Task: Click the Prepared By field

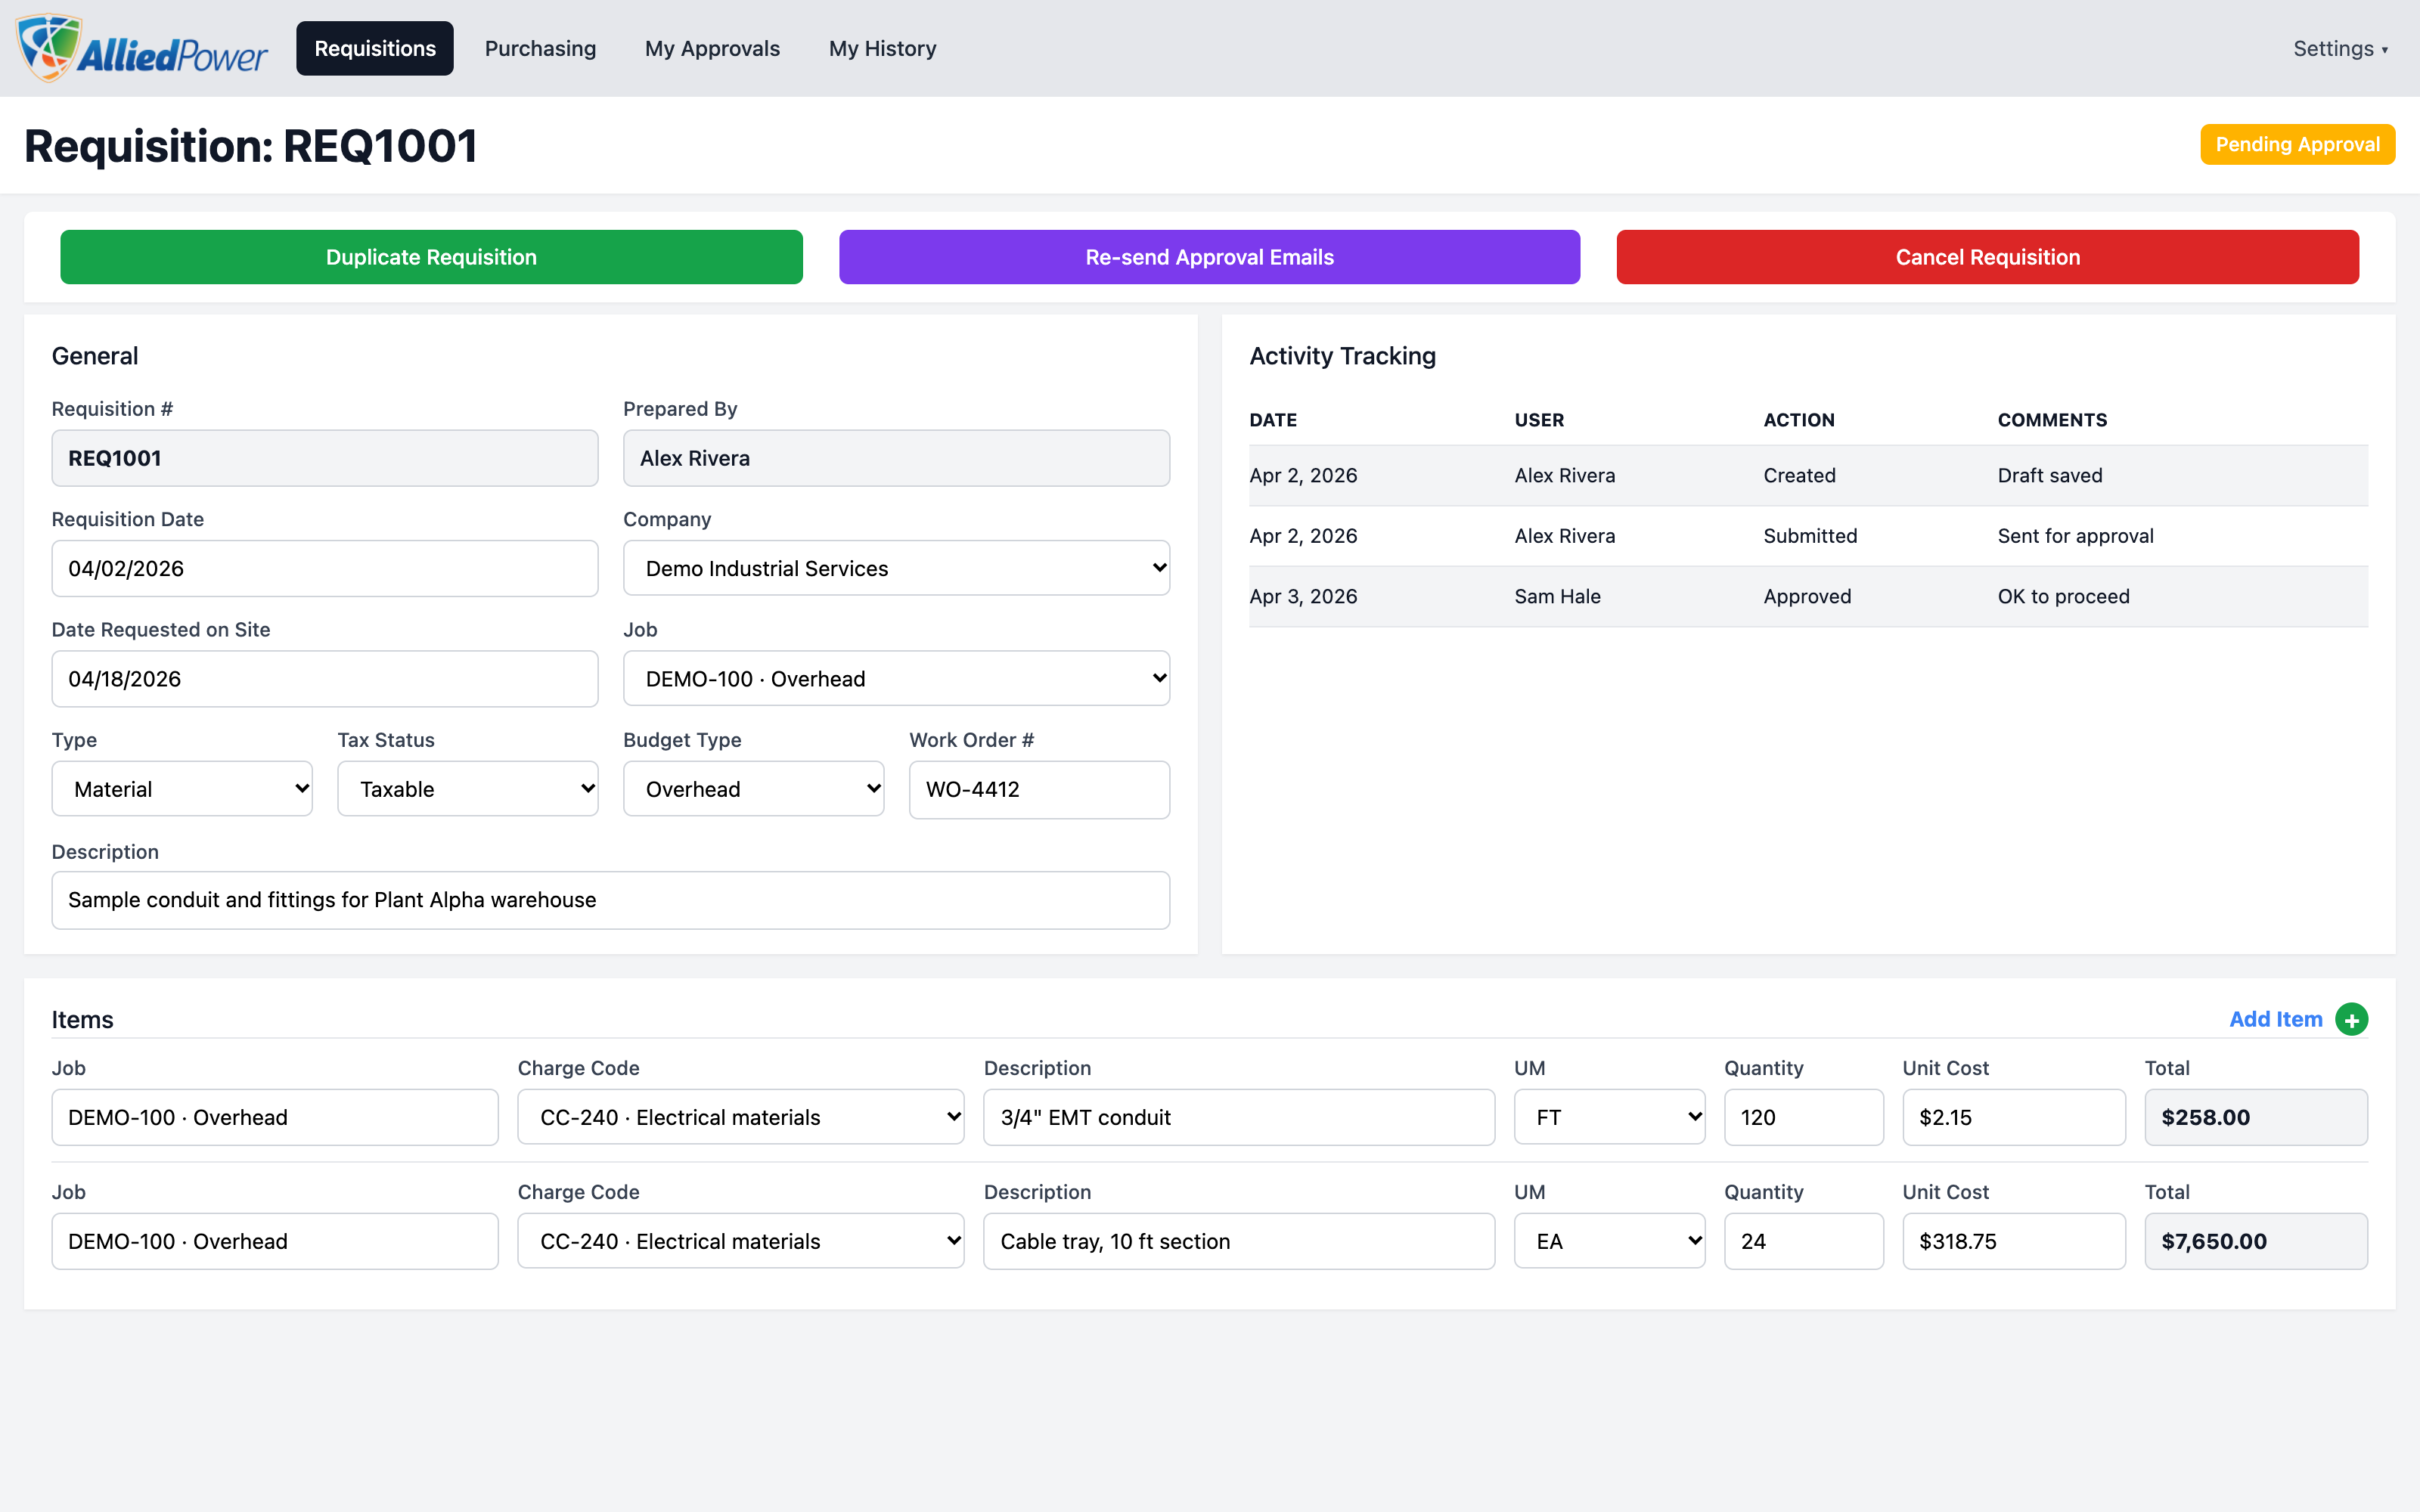Action: 896,458
